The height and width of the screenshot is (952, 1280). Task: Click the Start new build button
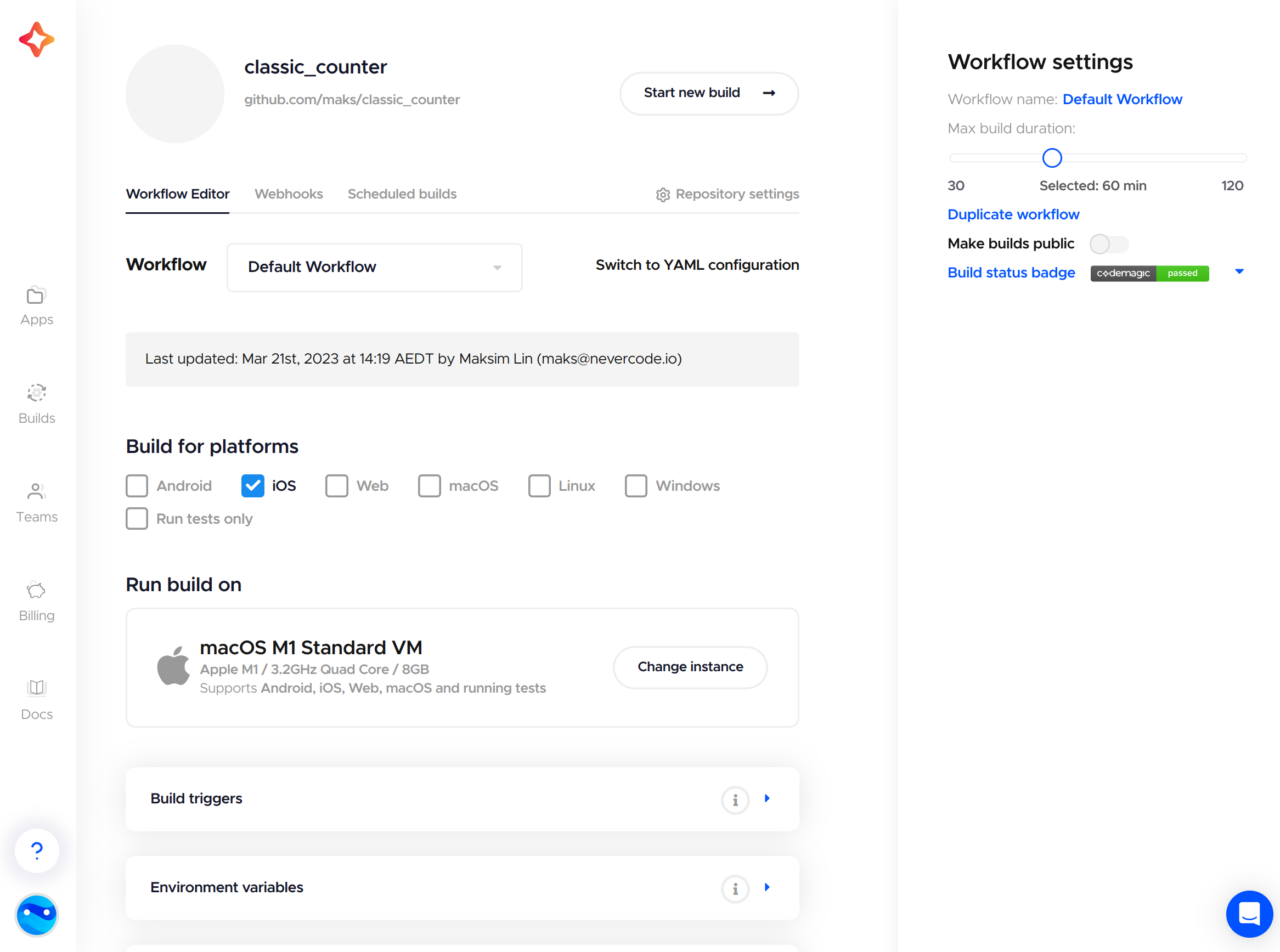point(709,93)
